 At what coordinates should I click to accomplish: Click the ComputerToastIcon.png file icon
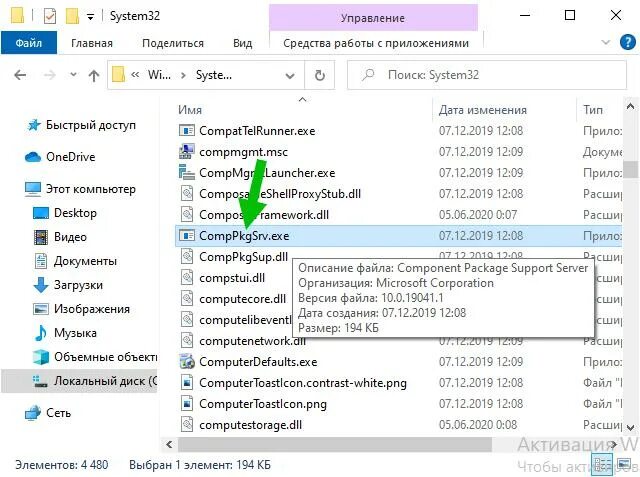187,404
